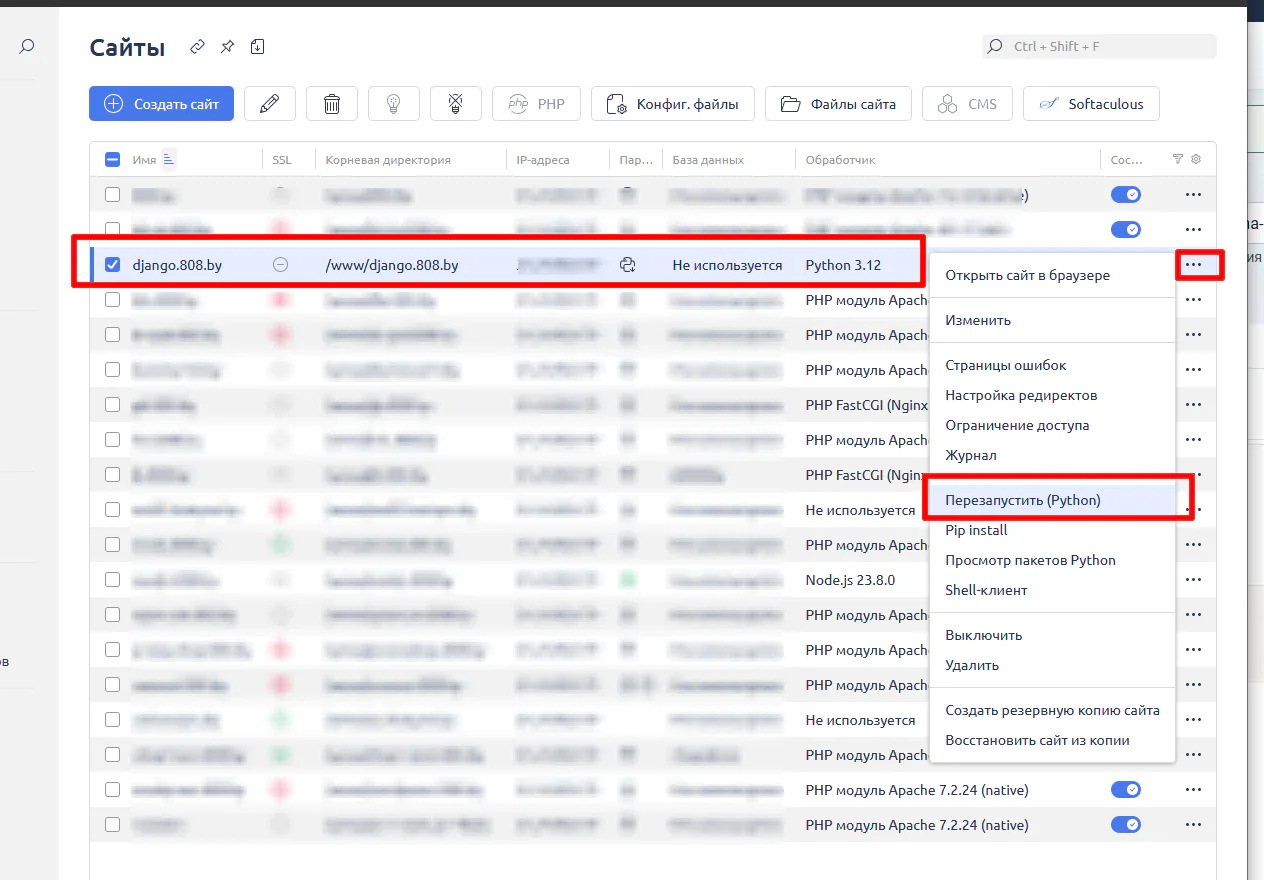Click the crossed-out lightbulb disable icon
The image size is (1264, 880).
point(456,104)
